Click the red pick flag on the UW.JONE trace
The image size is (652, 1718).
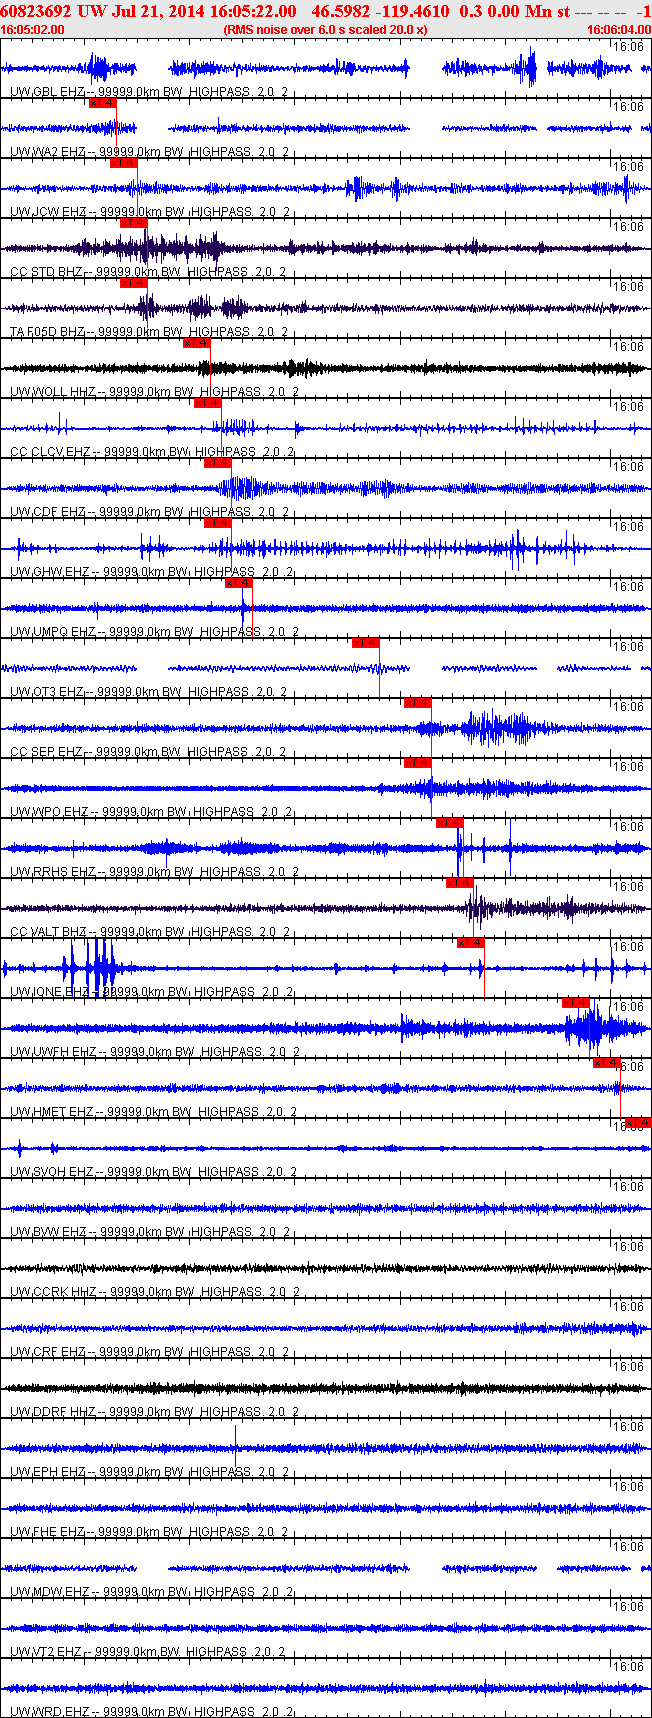point(471,943)
